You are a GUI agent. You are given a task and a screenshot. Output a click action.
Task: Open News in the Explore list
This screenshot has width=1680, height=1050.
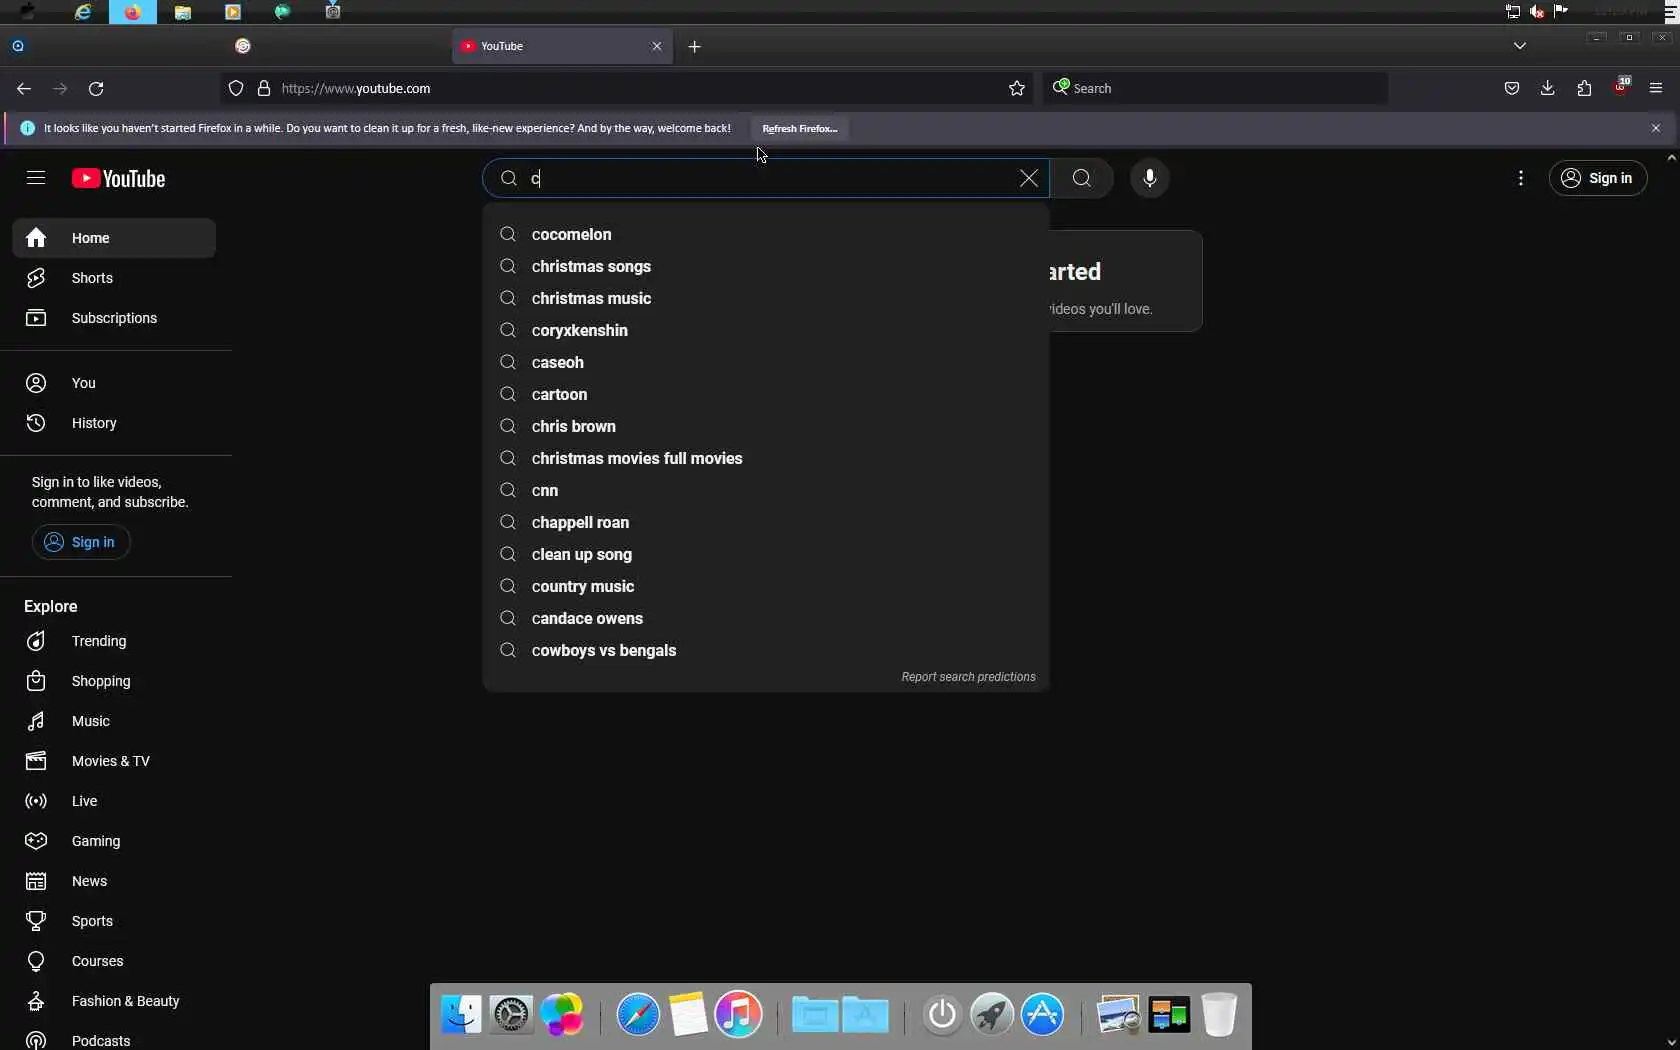114,881
